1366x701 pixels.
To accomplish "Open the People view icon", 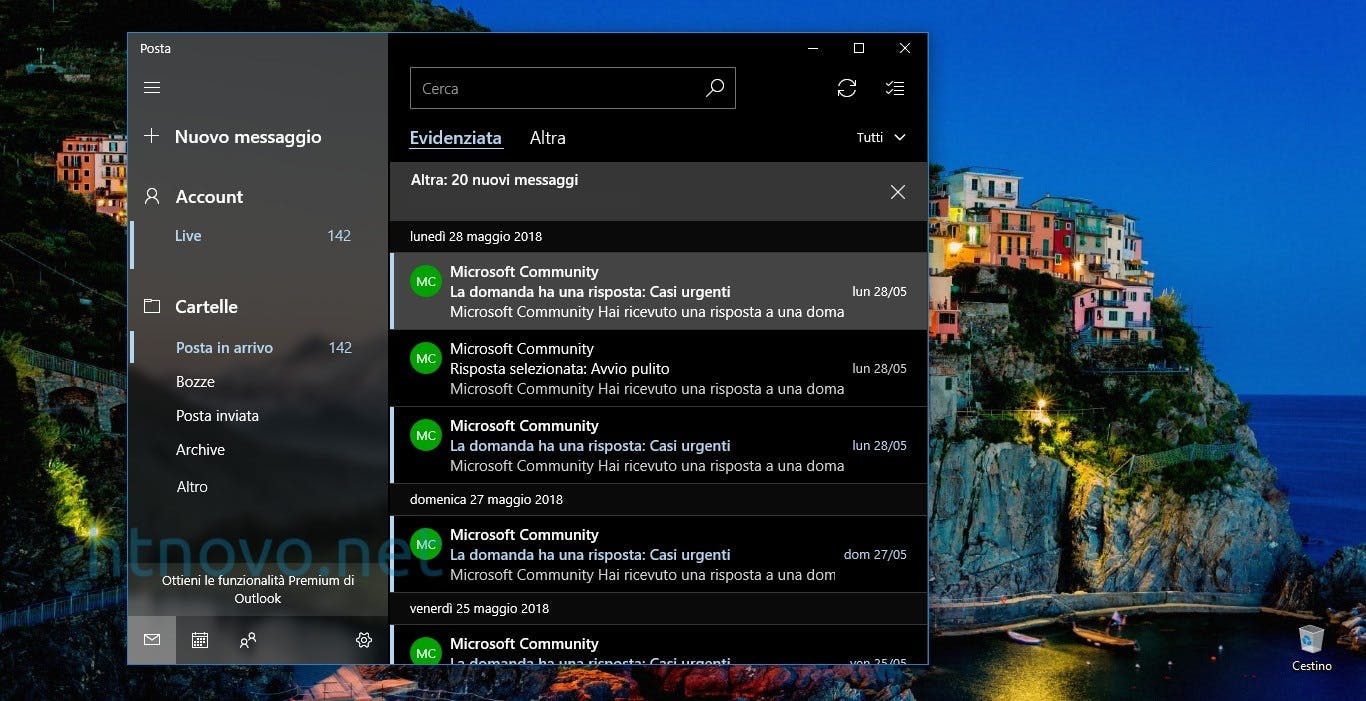I will 248,640.
